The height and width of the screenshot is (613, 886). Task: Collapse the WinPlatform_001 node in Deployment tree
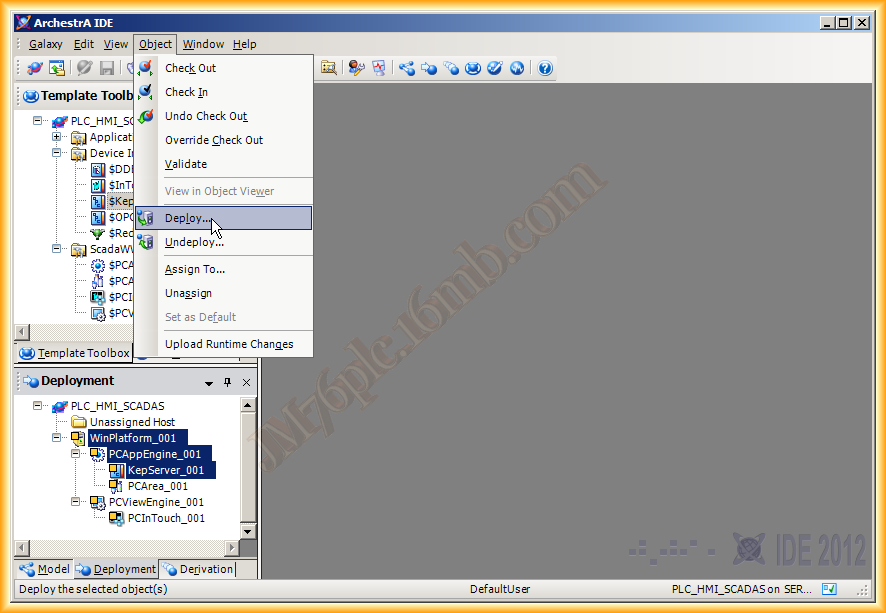pos(57,438)
